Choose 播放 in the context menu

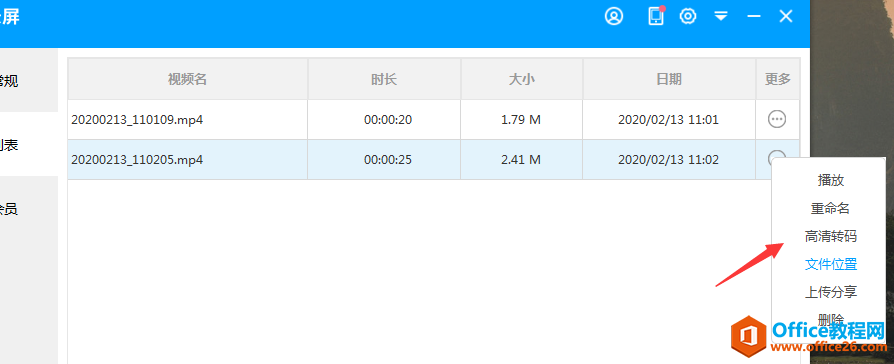pyautogui.click(x=831, y=180)
